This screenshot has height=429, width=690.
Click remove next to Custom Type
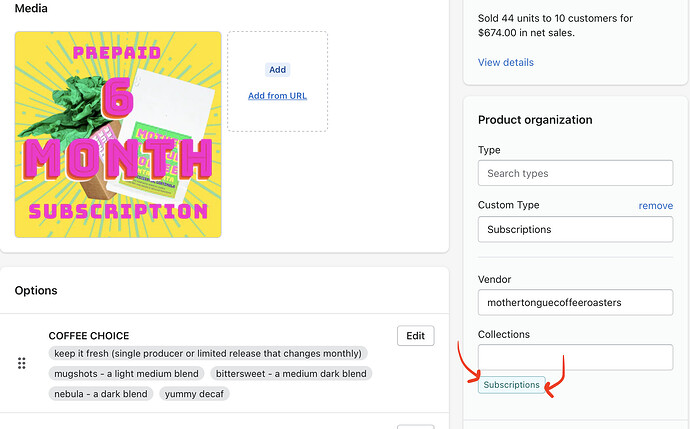pyautogui.click(x=655, y=205)
